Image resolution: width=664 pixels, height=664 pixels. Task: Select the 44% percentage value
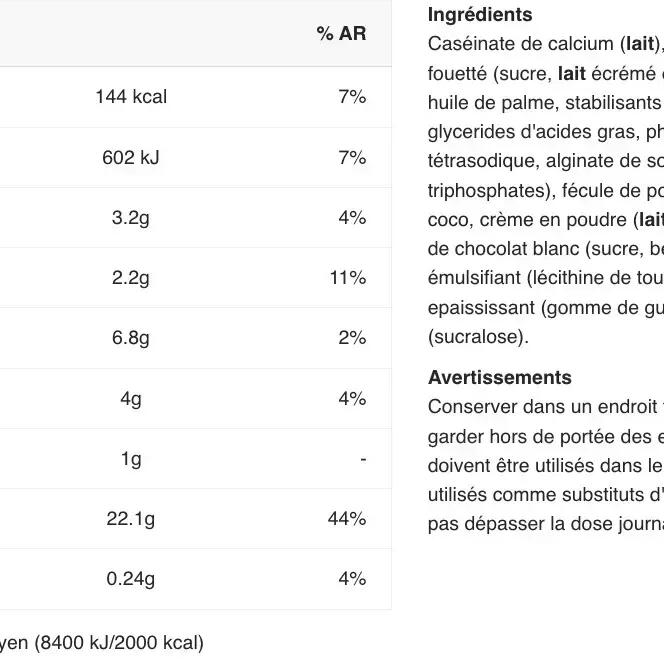[x=347, y=518]
